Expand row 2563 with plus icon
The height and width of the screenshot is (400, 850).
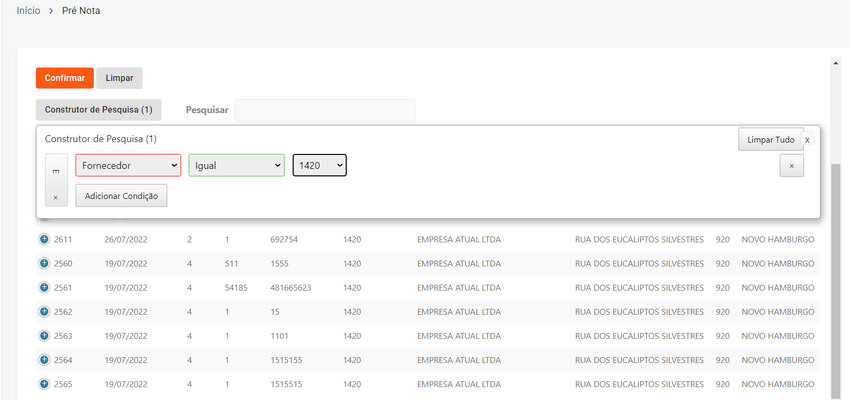pyautogui.click(x=44, y=336)
